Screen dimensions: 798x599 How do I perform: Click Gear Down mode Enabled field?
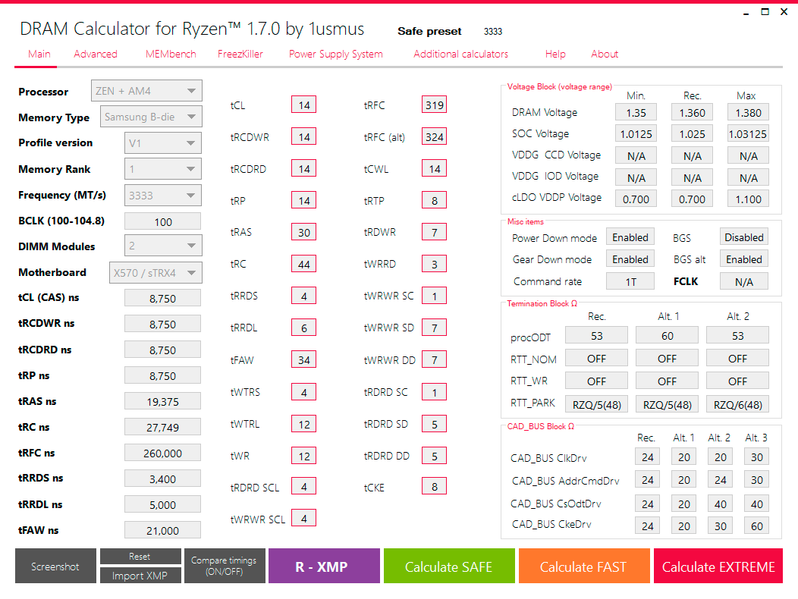pos(630,259)
